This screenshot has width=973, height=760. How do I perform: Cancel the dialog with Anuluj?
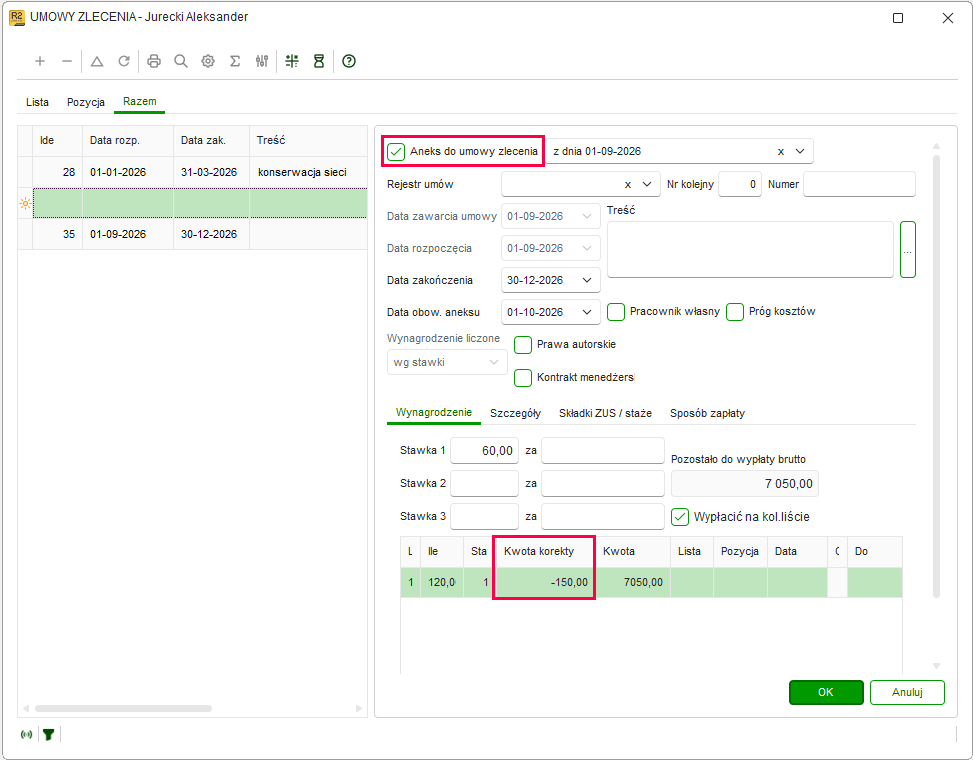(x=907, y=692)
